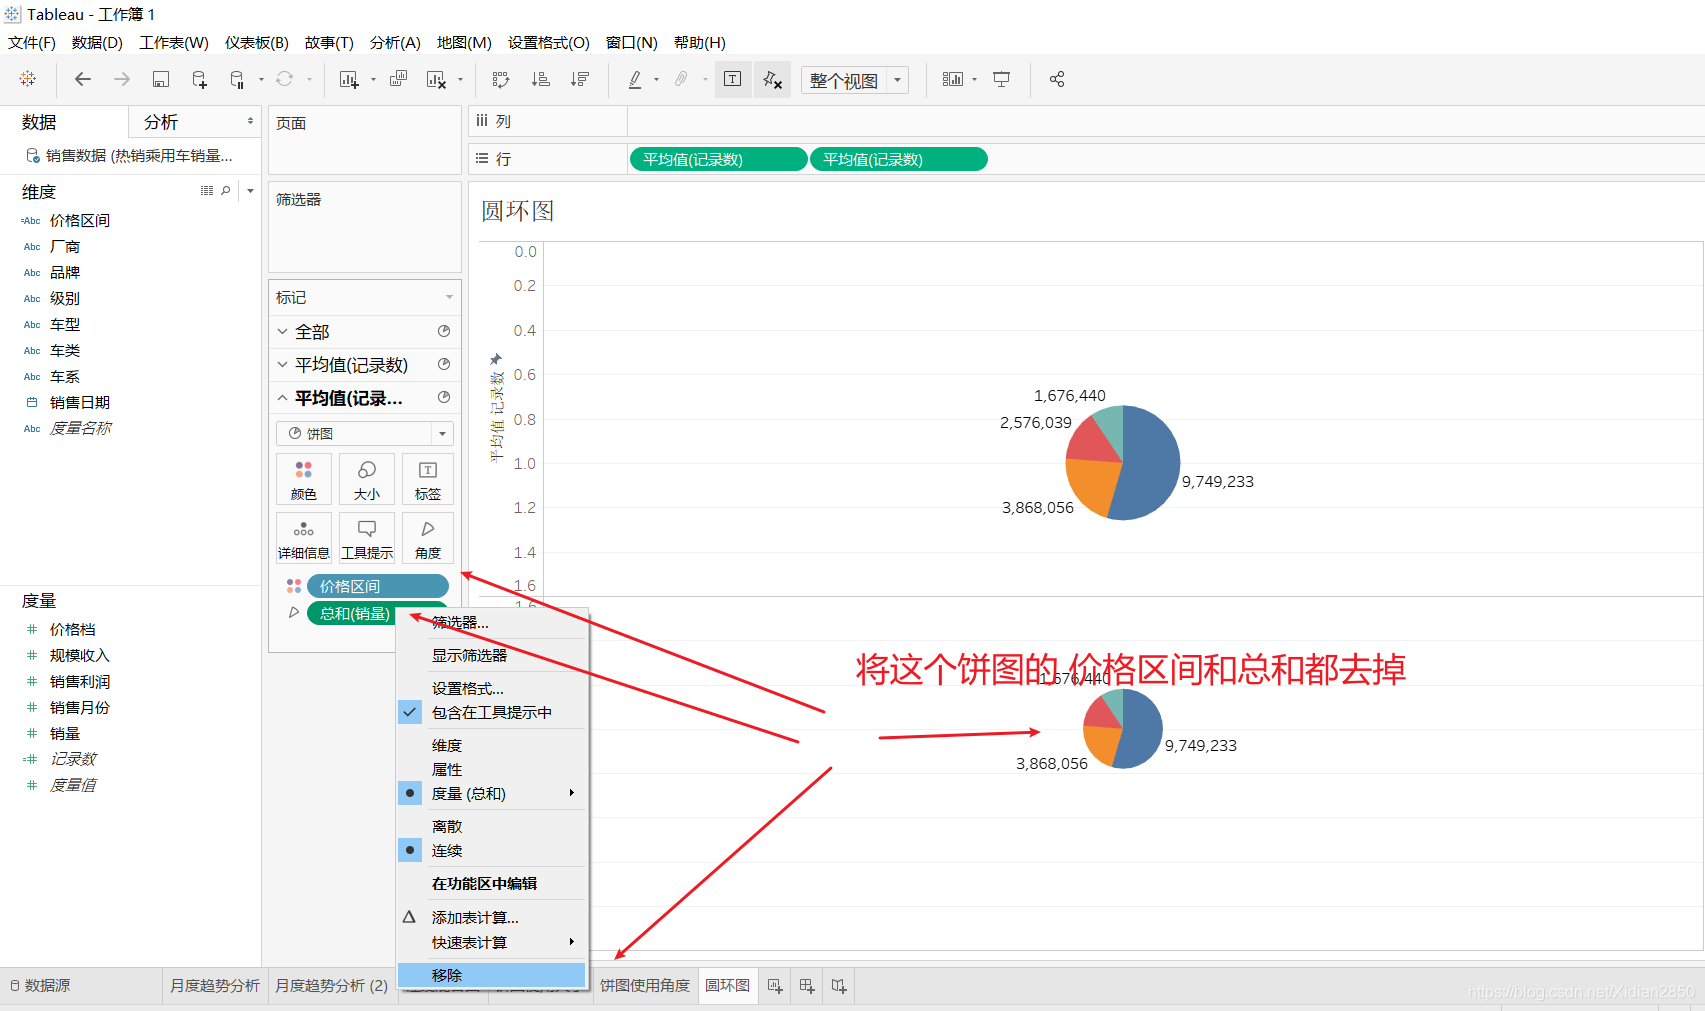Click the highlight pen icon
Screen dimensions: 1705x1011
(635, 79)
